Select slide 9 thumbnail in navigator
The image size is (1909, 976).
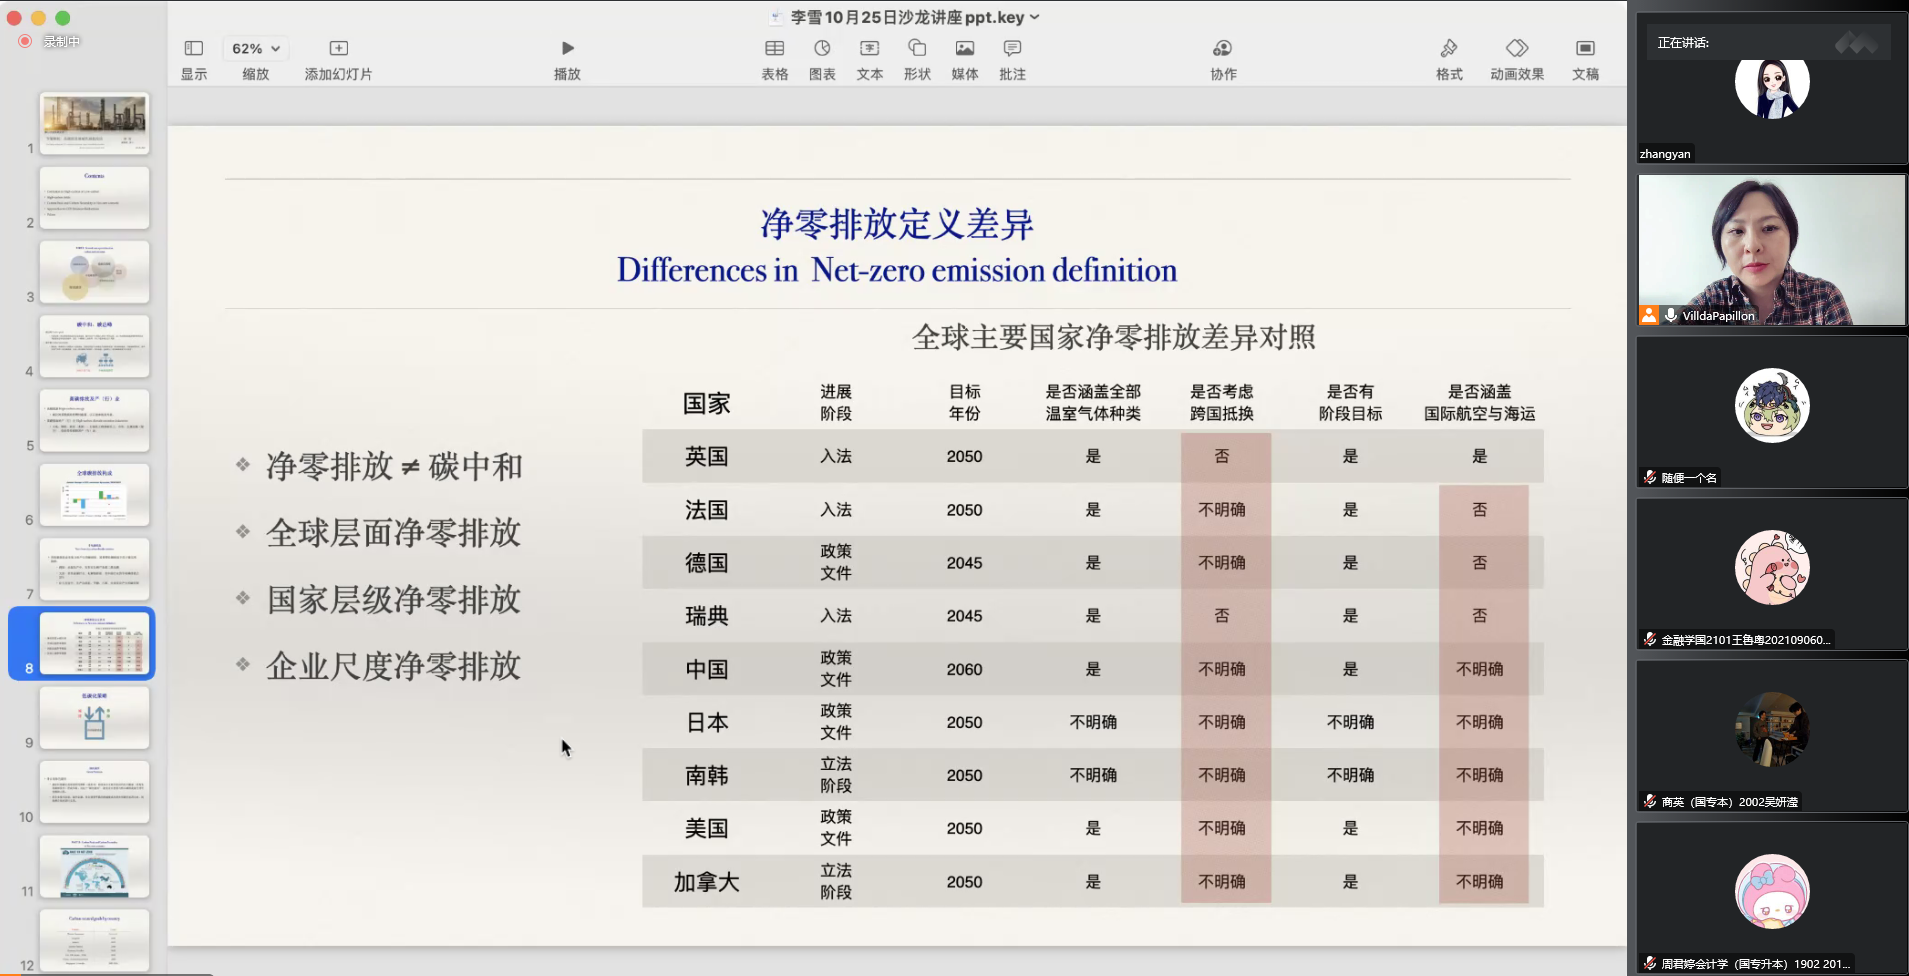(94, 717)
